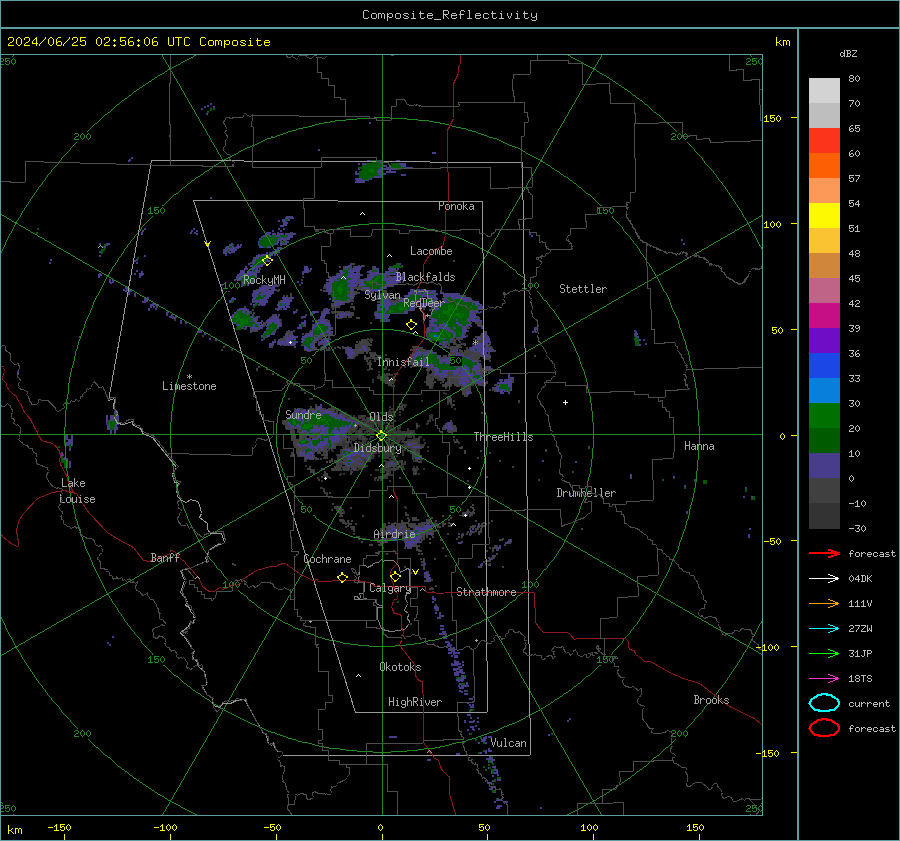Click the cyan current ellipse icon
The image size is (900, 841).
coord(824,703)
